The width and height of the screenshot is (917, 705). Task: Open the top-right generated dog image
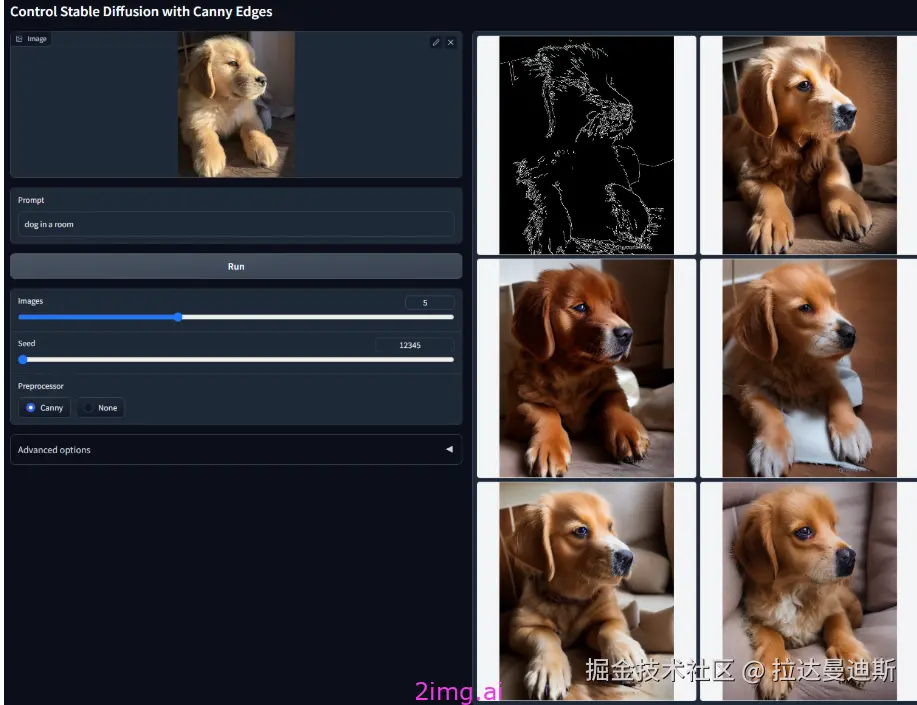click(809, 145)
